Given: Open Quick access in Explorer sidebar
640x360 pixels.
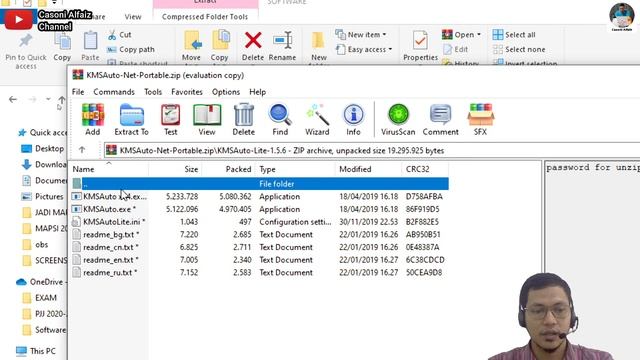Looking at the screenshot, I should point(42,132).
